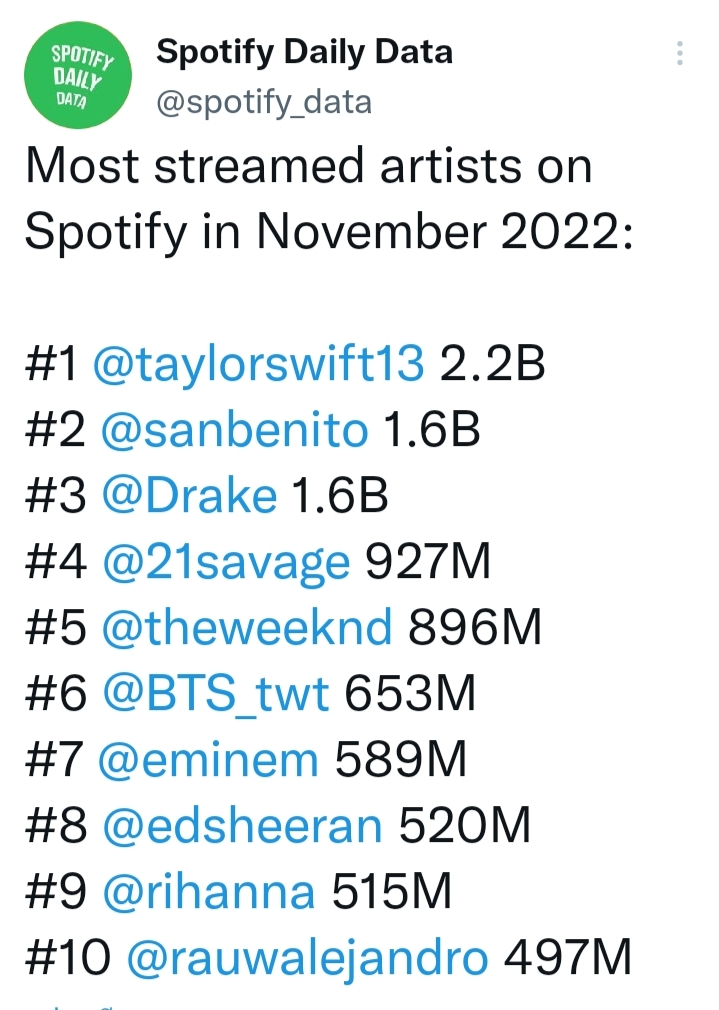Open the @sanbenito mention

click(235, 430)
